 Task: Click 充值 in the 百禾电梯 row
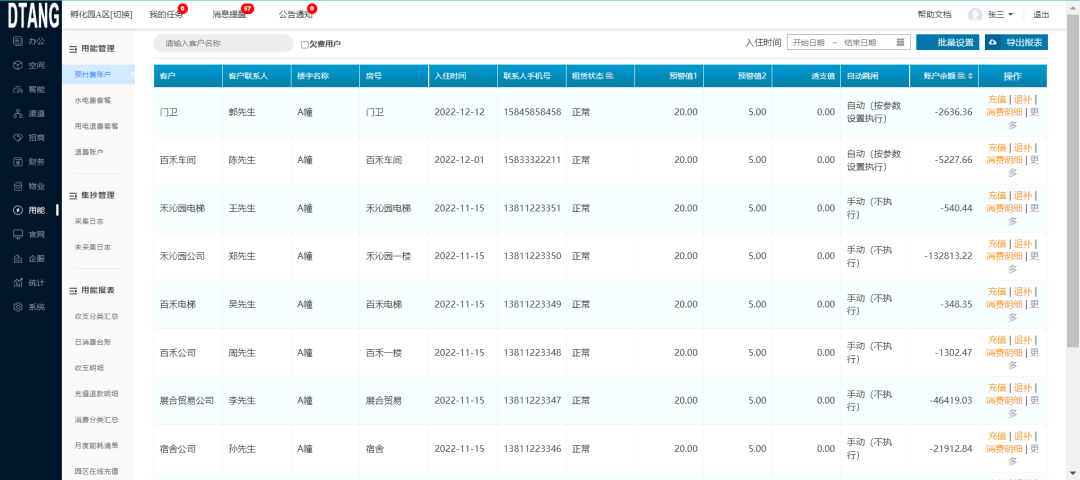point(997,292)
